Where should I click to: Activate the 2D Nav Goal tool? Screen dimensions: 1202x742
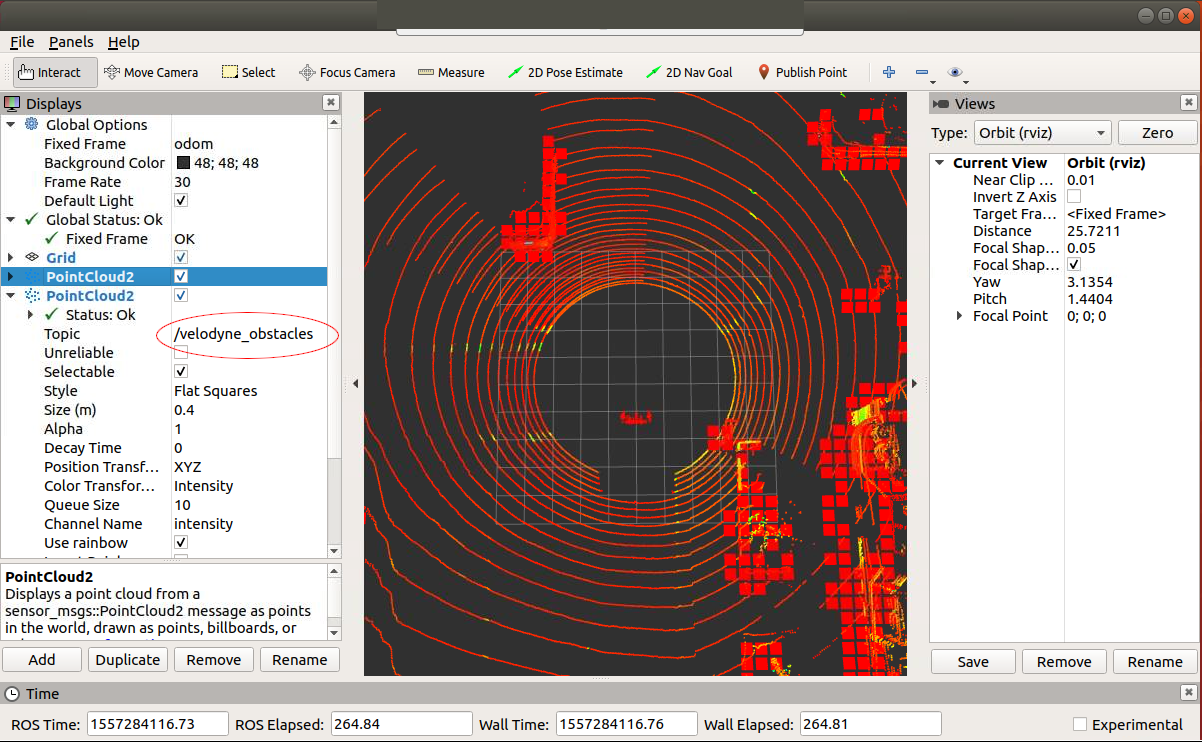(x=689, y=72)
